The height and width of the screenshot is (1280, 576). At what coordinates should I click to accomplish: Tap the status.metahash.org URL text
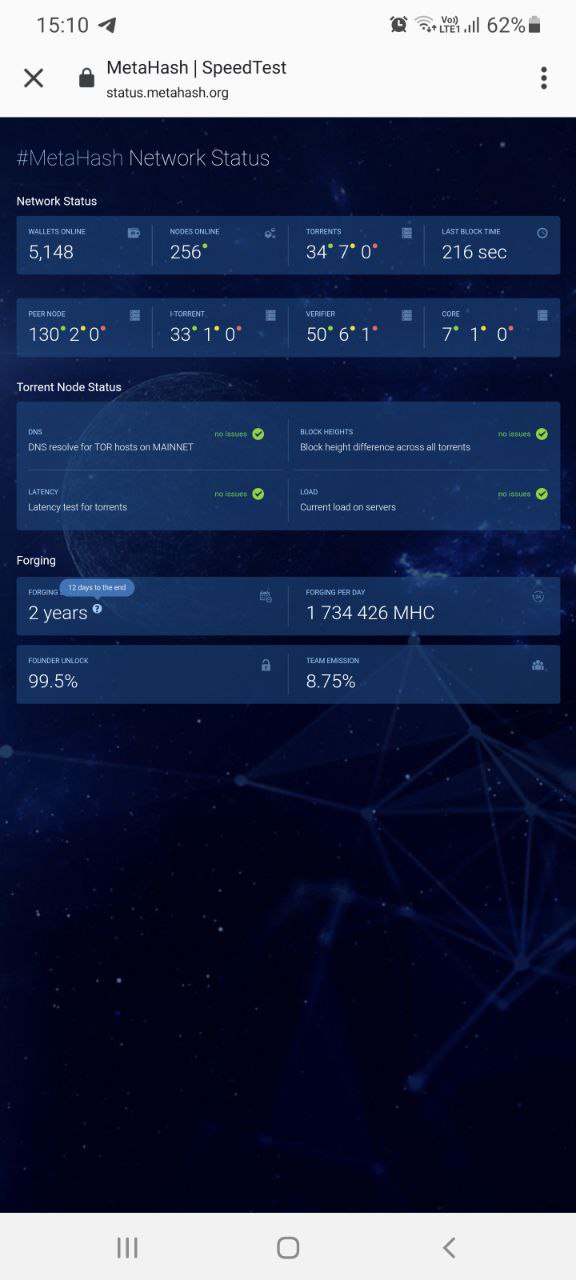click(168, 93)
